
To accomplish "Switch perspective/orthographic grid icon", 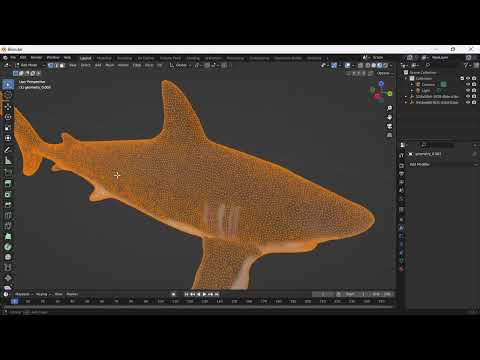I will 389,135.
